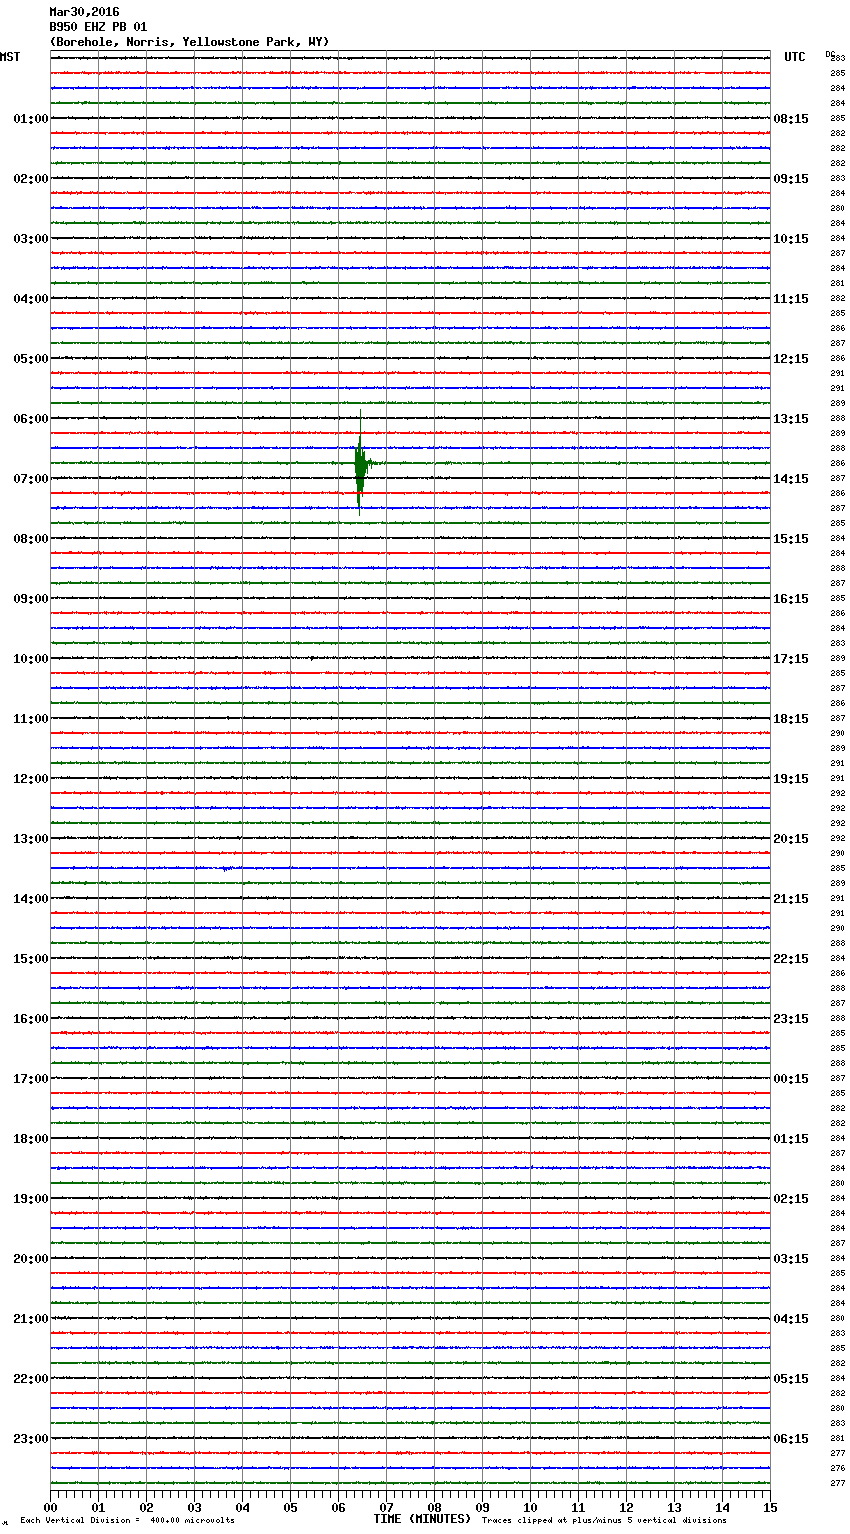Click the Borehole, Norris, Yellowstone Park location text
Screen dimensions: 850x1534
coord(189,42)
